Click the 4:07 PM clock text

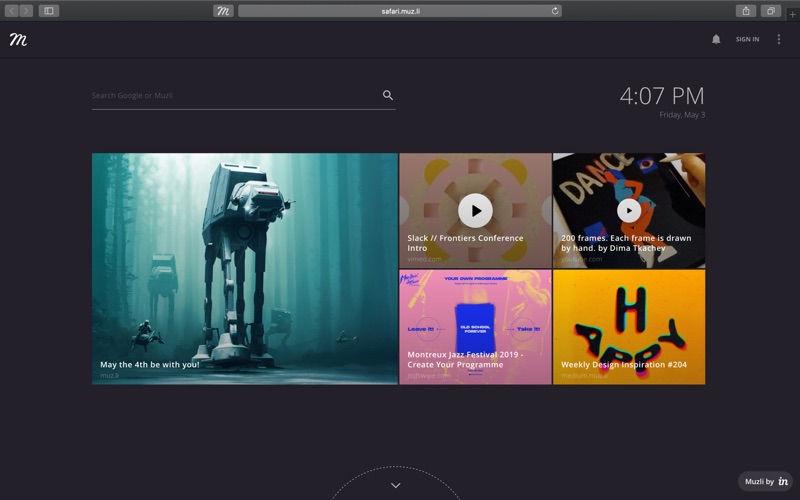tap(662, 96)
